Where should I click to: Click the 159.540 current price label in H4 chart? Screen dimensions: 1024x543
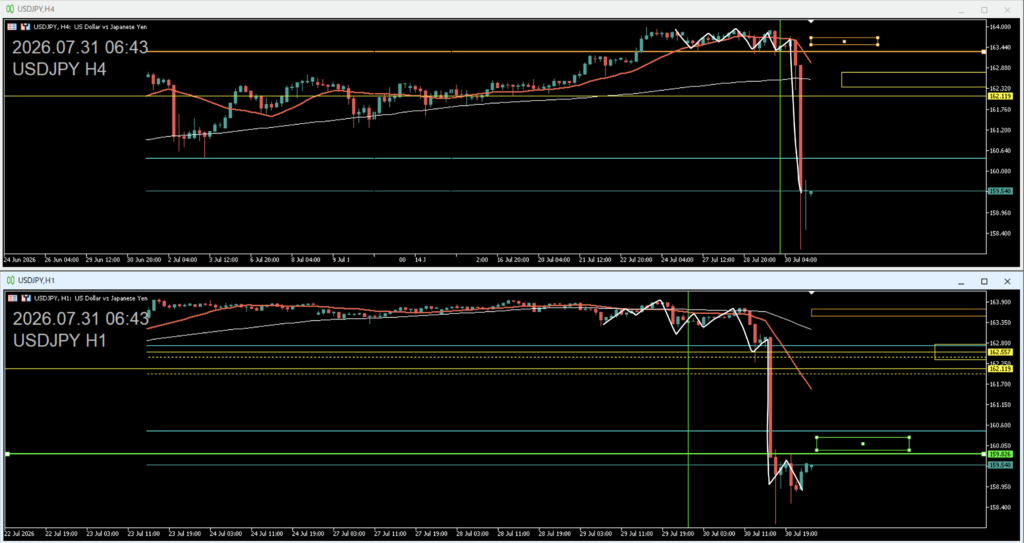[x=1000, y=191]
